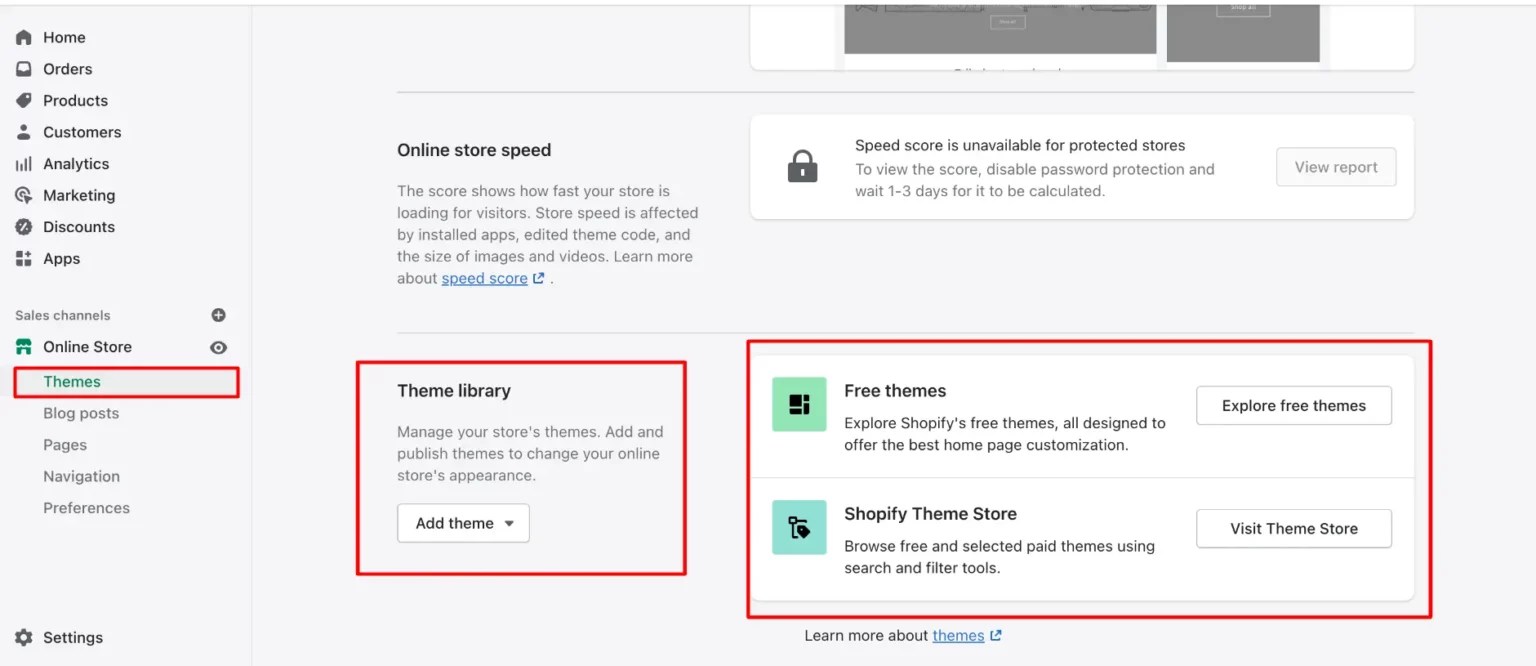This screenshot has width=1536, height=666.
Task: Select the Orders icon in sidebar
Action: 22,68
